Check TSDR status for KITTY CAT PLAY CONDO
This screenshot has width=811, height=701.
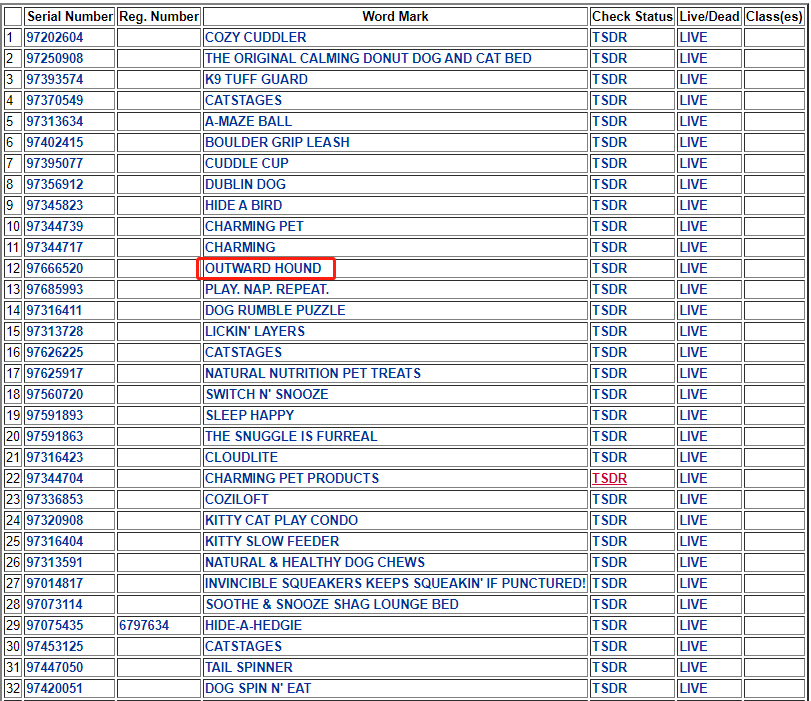[609, 520]
